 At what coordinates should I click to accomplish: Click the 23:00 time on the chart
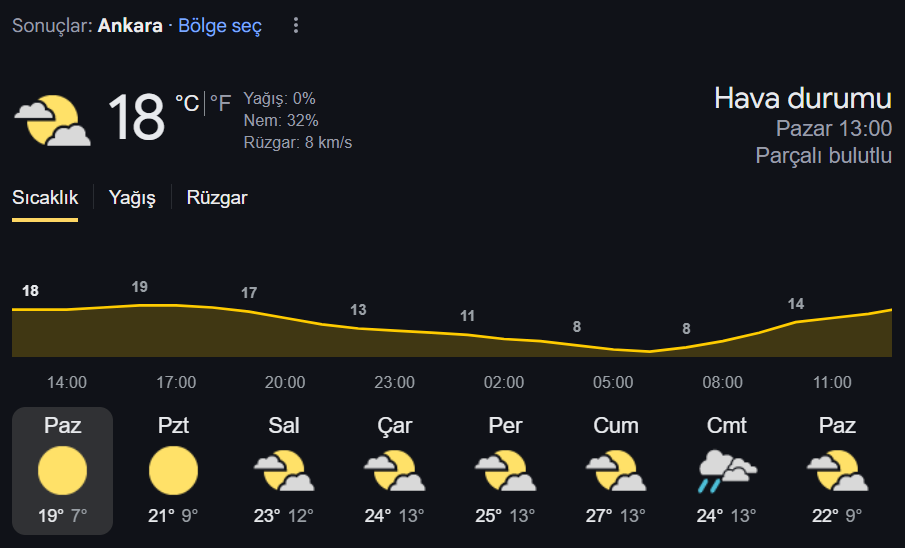pos(394,382)
